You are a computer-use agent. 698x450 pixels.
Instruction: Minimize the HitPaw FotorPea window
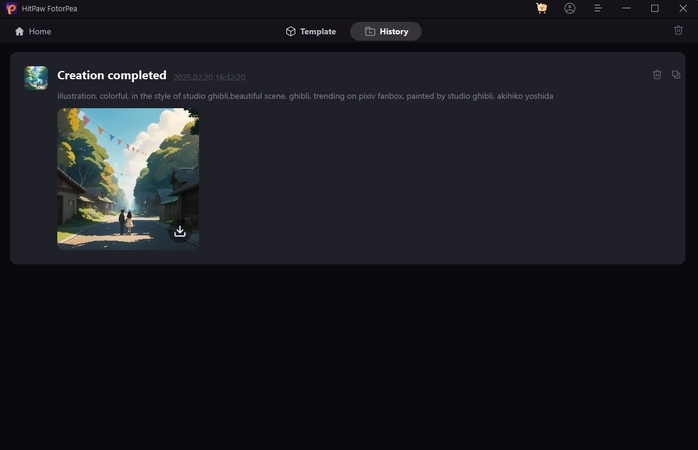[626, 8]
